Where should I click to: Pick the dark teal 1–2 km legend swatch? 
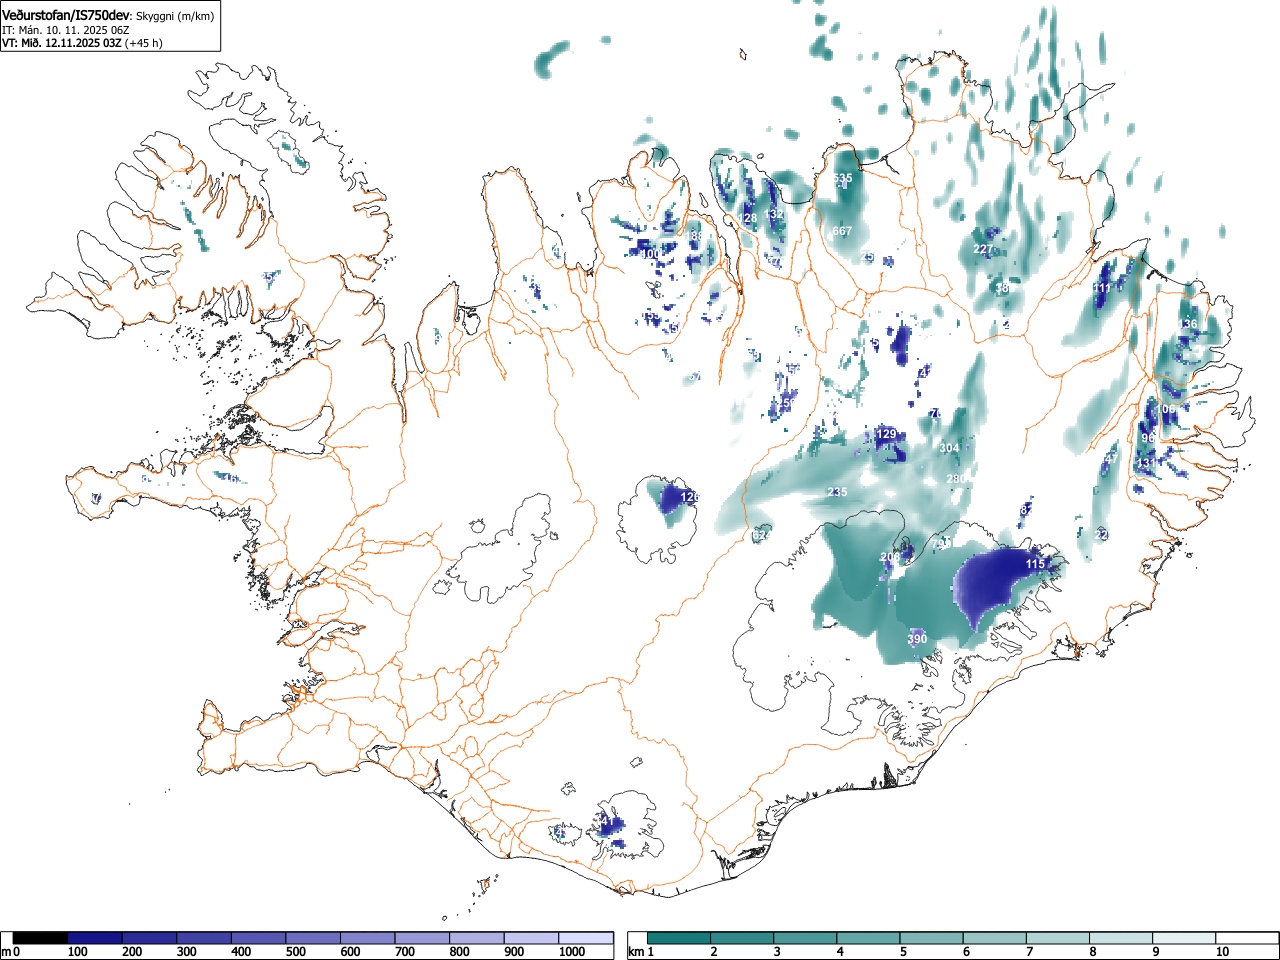pyautogui.click(x=680, y=938)
